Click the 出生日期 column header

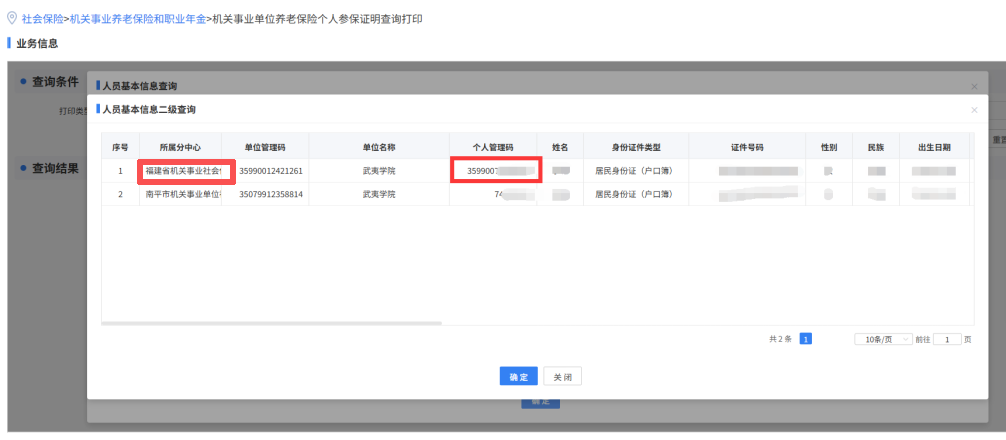coord(934,147)
